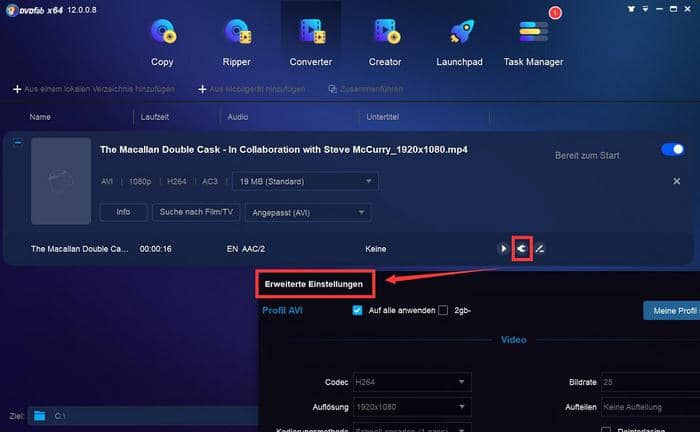This screenshot has height=432, width=700.
Task: Open the Bildrate 25 dropdown
Action: [650, 382]
